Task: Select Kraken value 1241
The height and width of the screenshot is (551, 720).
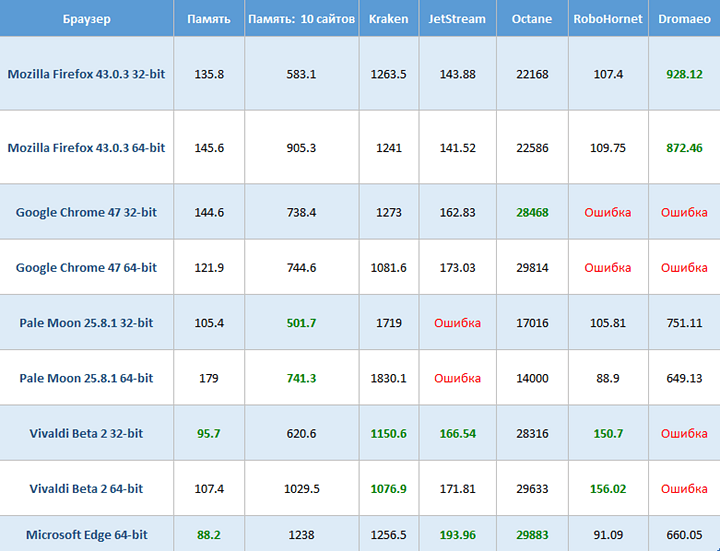Action: 388,148
